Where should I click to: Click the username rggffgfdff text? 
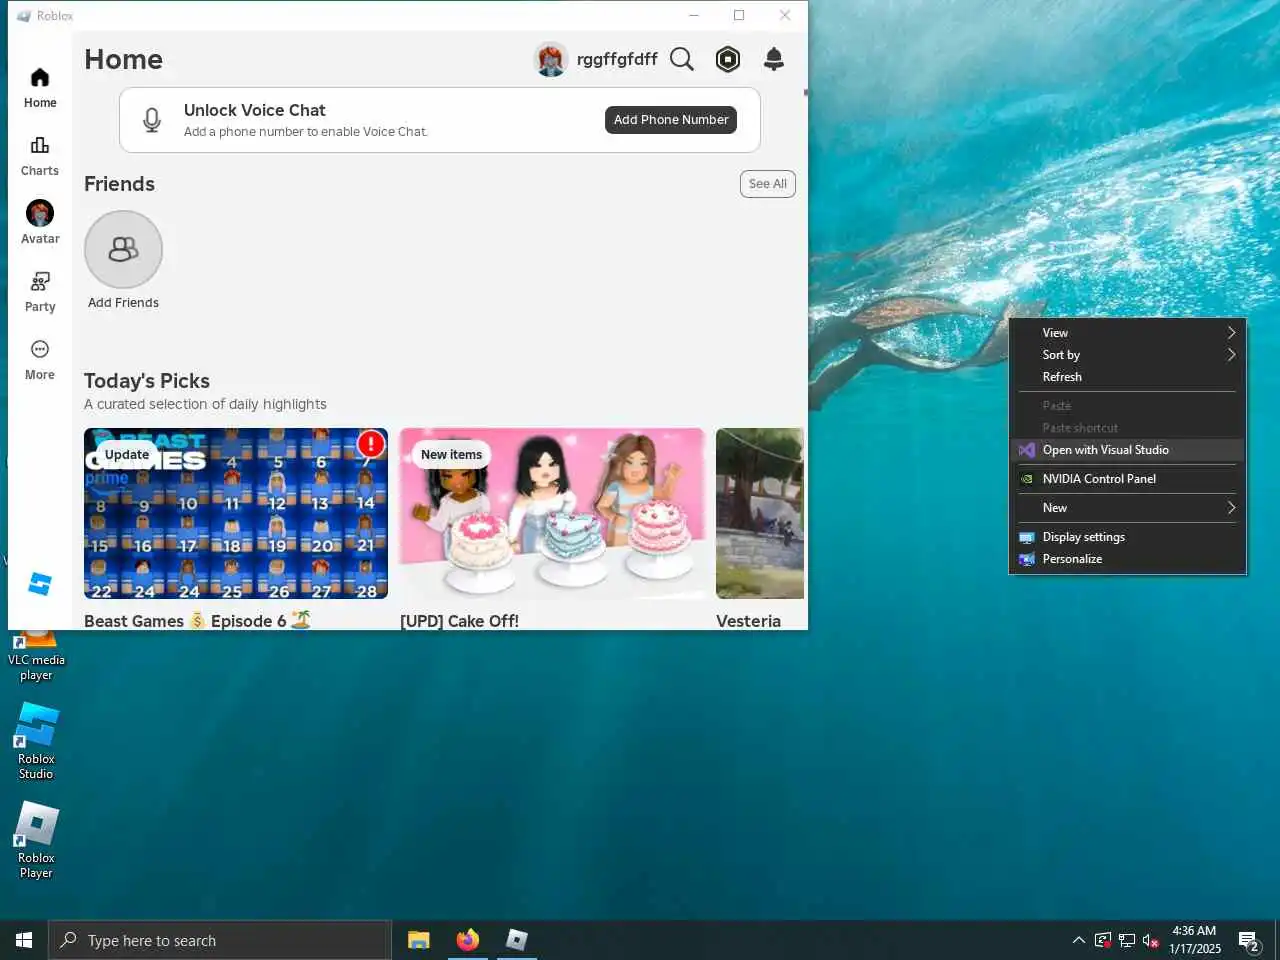(x=617, y=59)
